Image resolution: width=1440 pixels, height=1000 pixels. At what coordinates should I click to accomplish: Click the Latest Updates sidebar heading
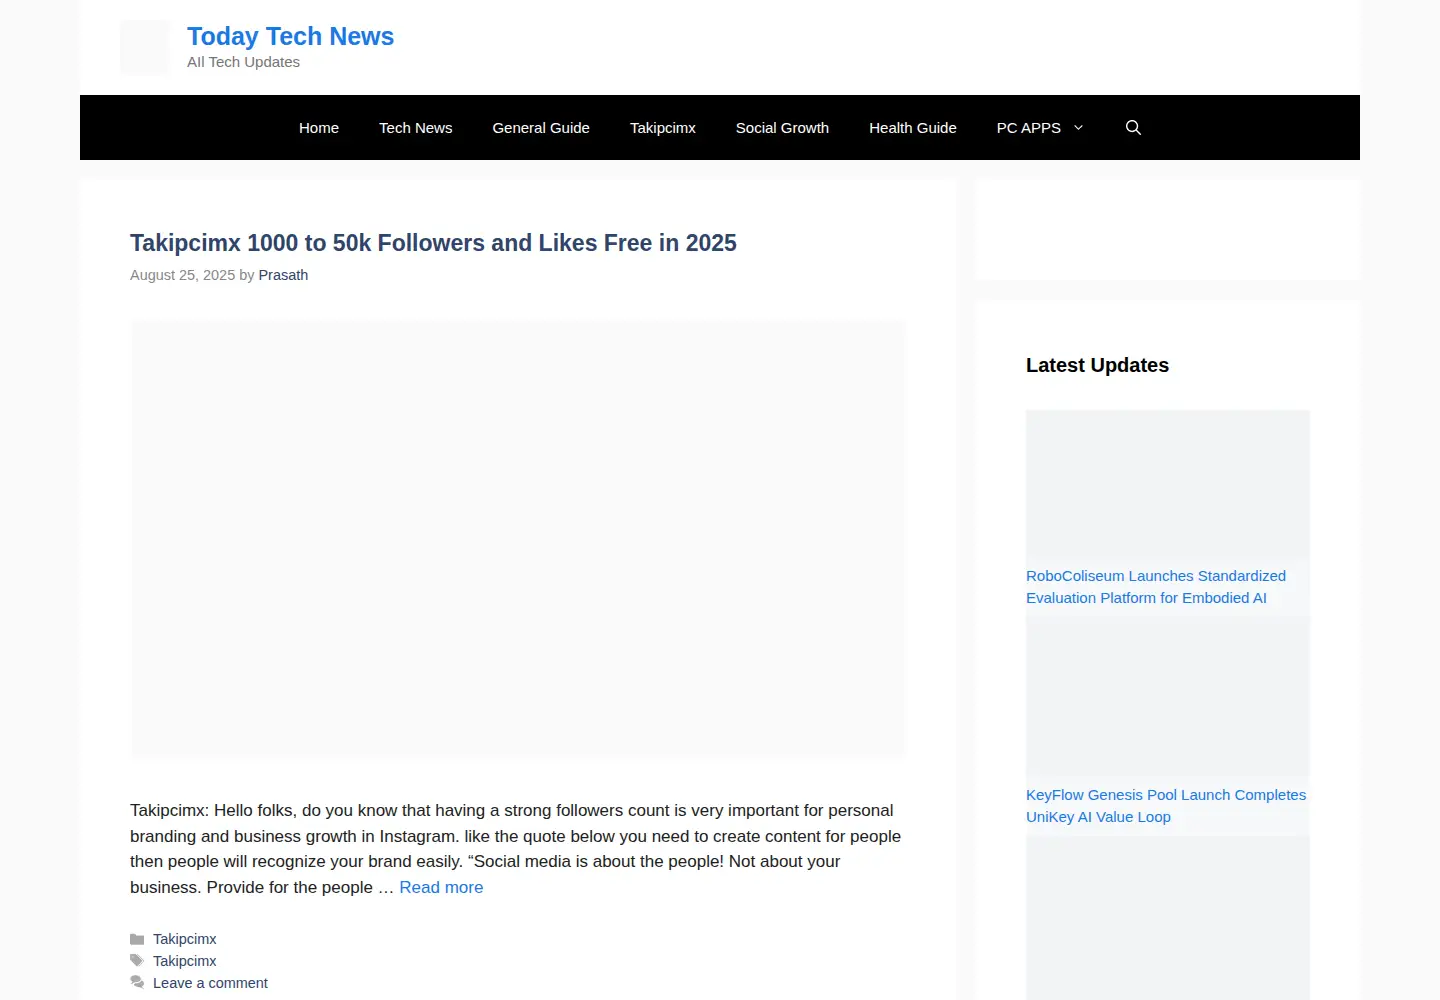tap(1097, 365)
